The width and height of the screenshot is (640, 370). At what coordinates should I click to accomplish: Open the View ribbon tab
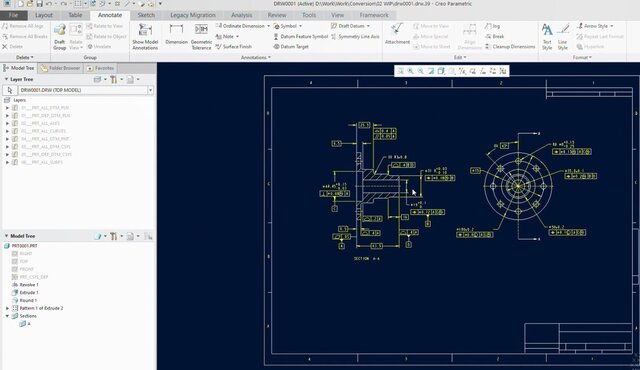coord(337,15)
